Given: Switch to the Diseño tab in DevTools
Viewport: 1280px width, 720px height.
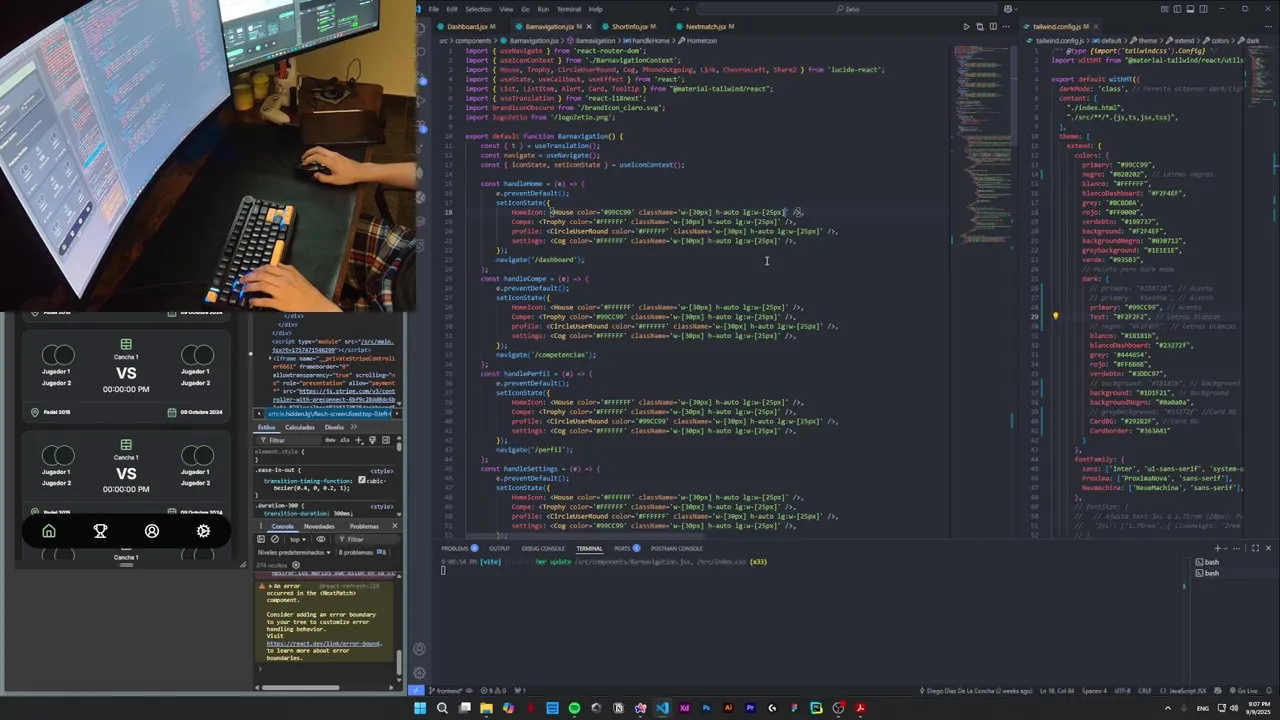Looking at the screenshot, I should pyautogui.click(x=334, y=427).
